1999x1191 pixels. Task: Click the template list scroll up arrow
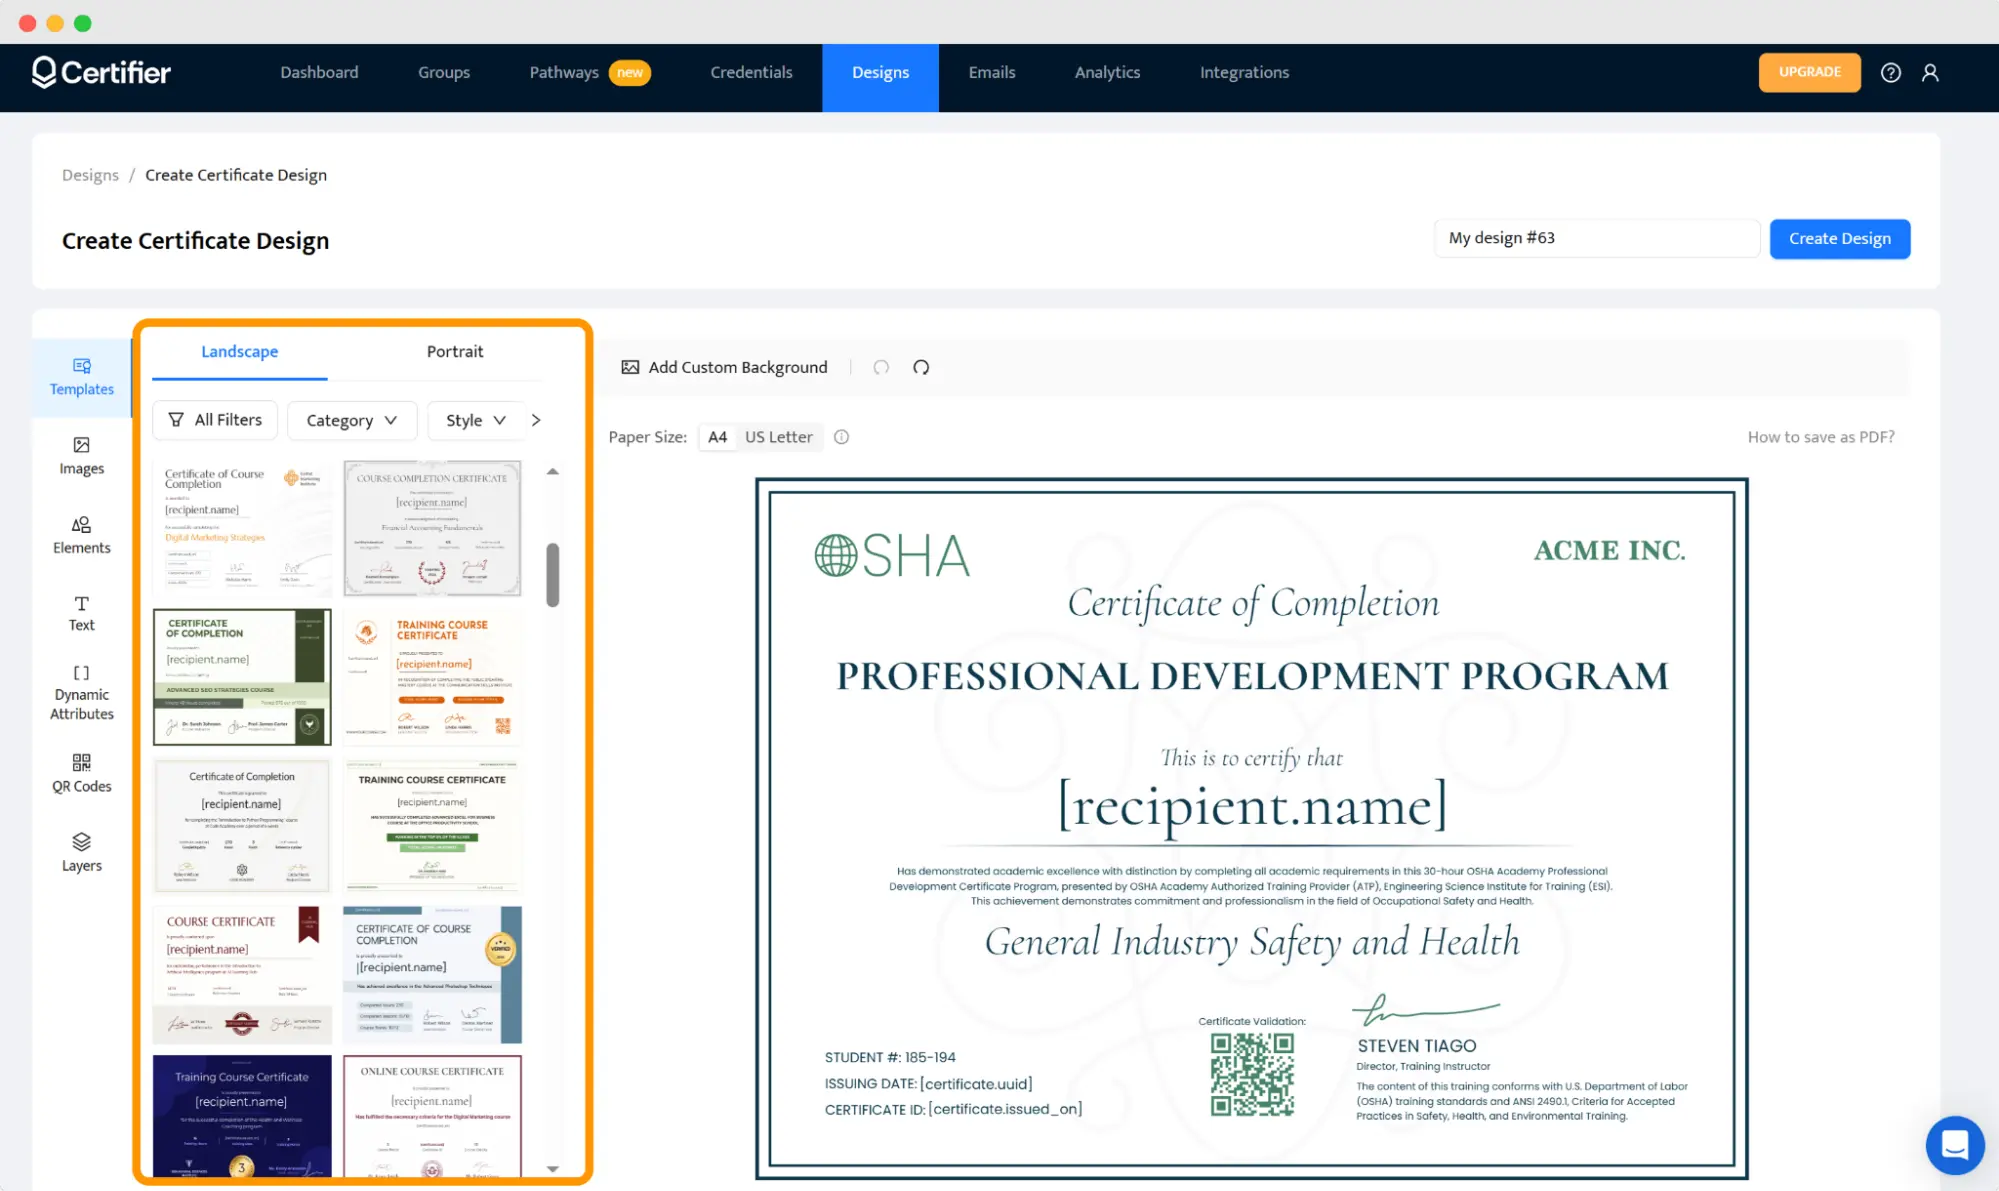click(552, 471)
